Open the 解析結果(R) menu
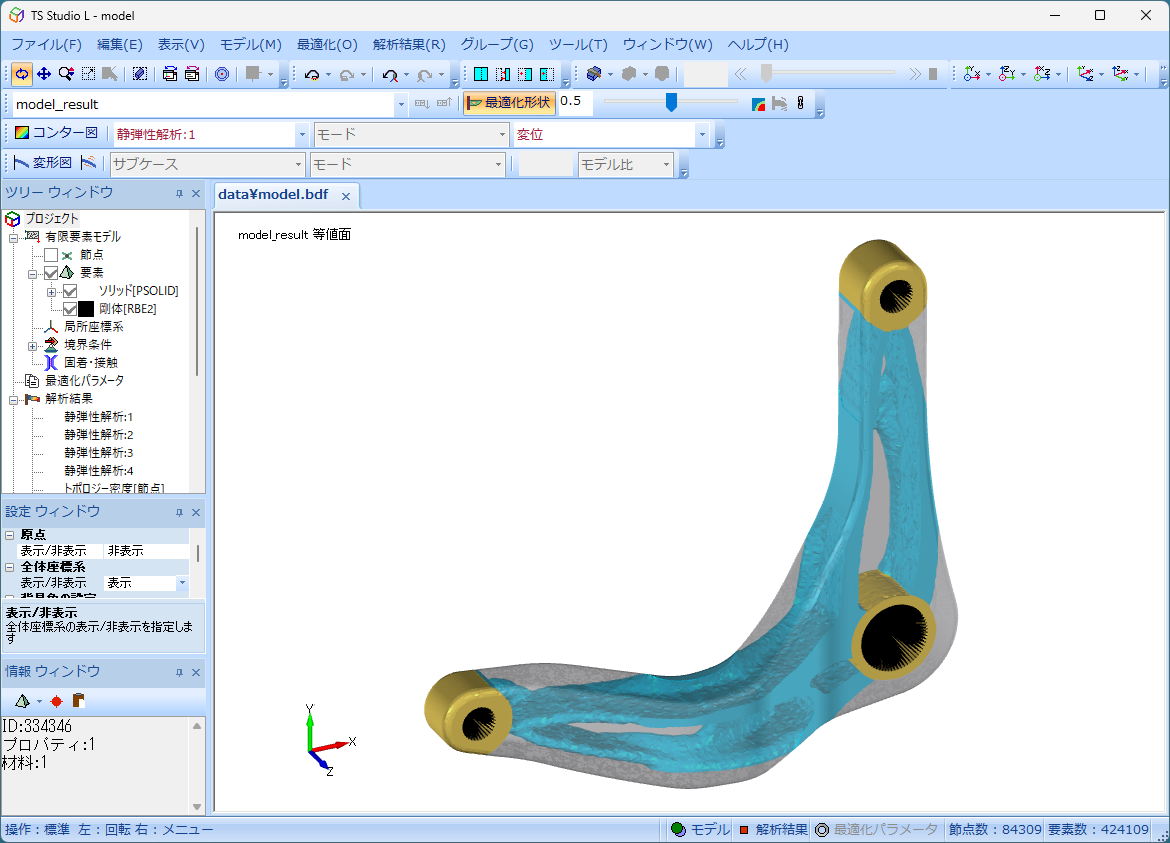The height and width of the screenshot is (843, 1170). [409, 45]
